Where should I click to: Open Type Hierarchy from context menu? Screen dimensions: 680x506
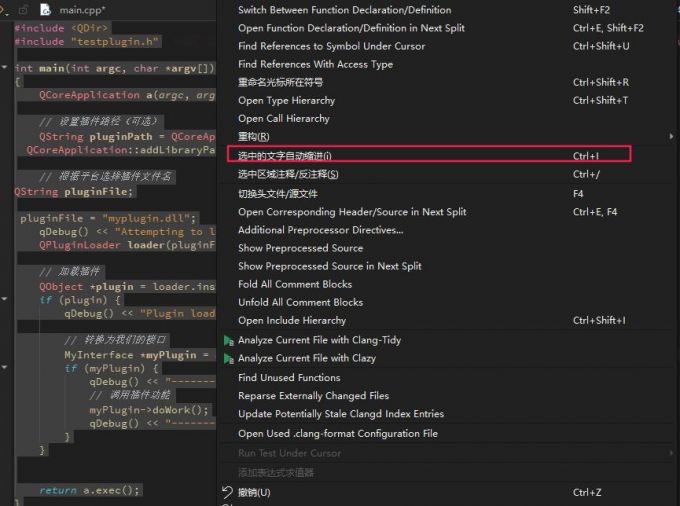286,100
